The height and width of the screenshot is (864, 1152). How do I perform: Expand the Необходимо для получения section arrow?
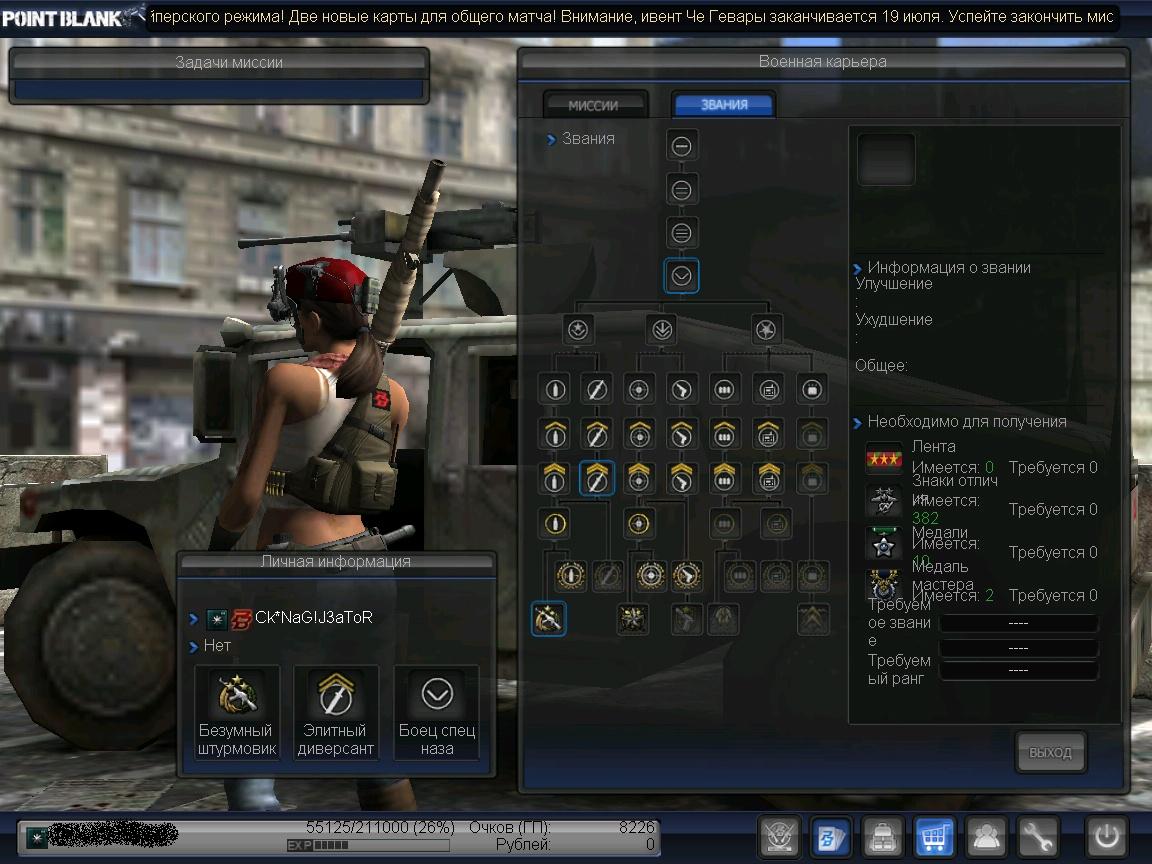858,422
